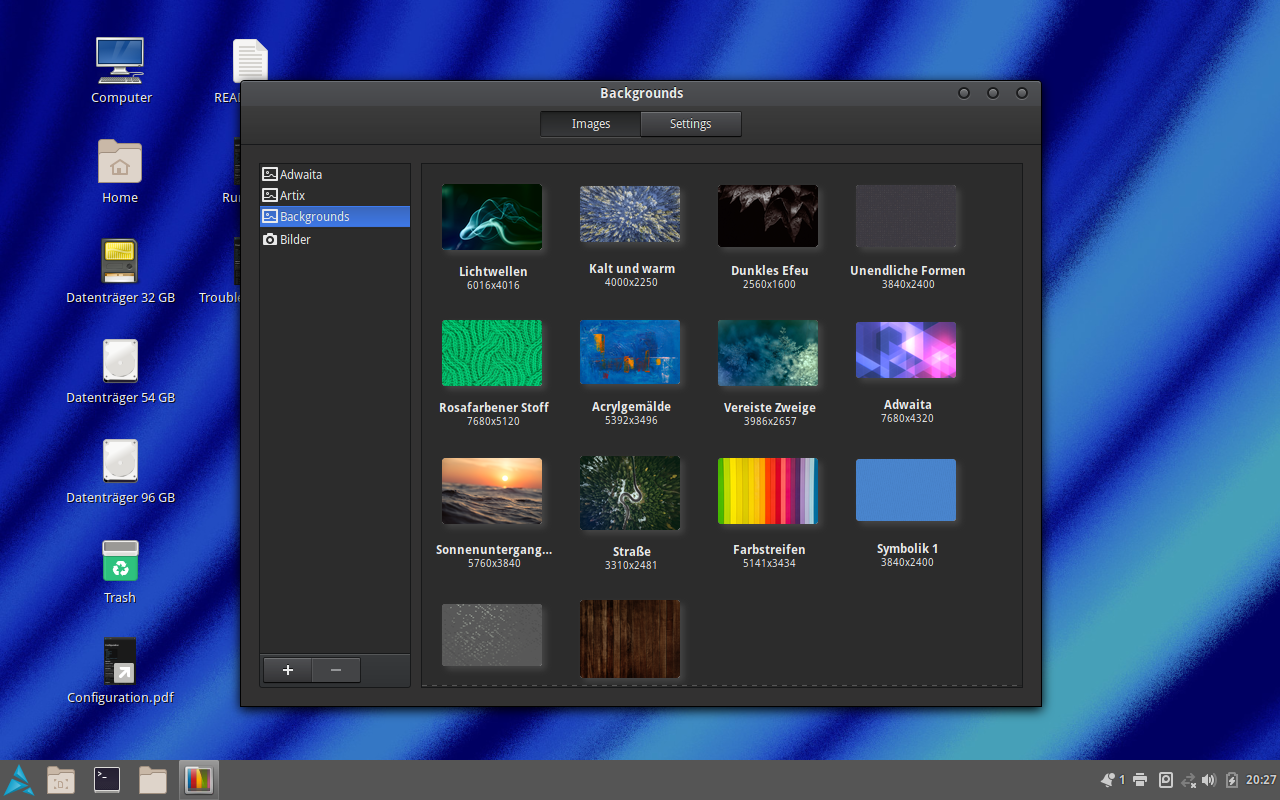The height and width of the screenshot is (800, 1280).
Task: Select the Unendliche Formen wallpaper thumbnail
Action: (906, 216)
